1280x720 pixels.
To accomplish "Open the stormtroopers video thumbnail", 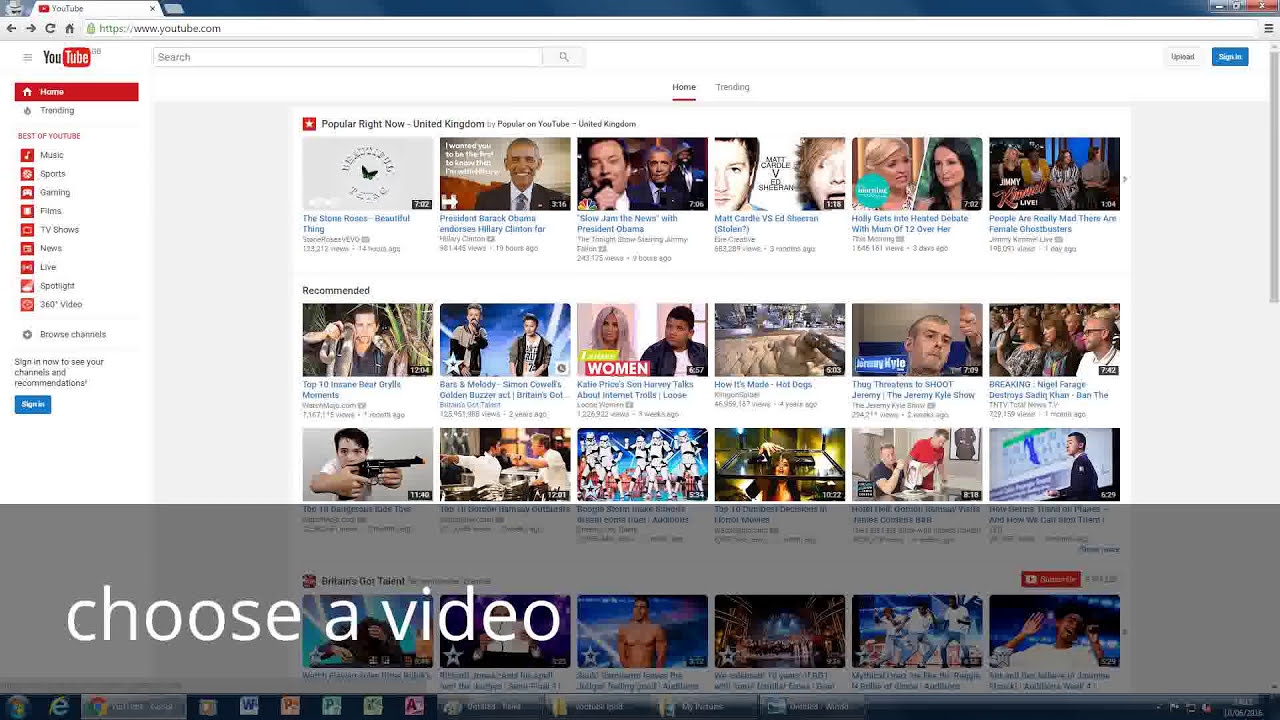I will tap(642, 465).
